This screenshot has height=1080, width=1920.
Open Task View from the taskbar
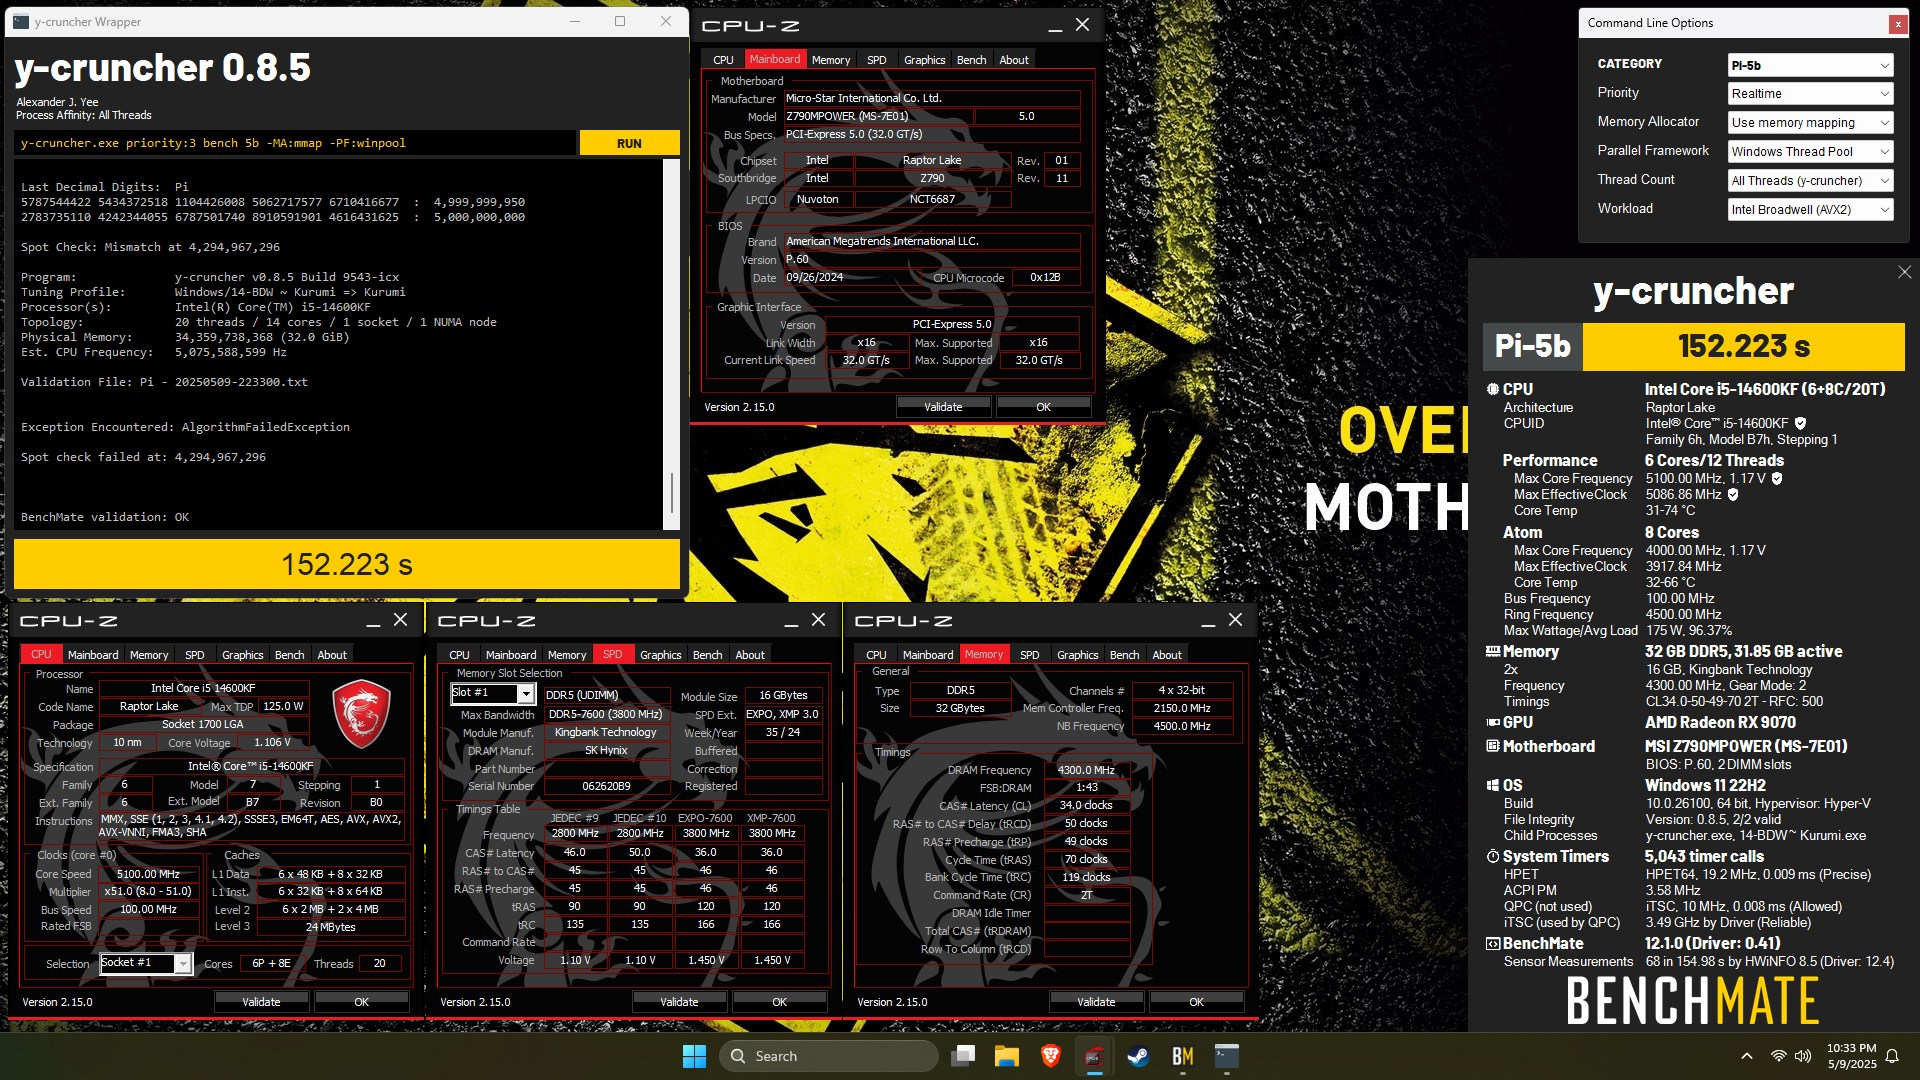[x=964, y=1056]
